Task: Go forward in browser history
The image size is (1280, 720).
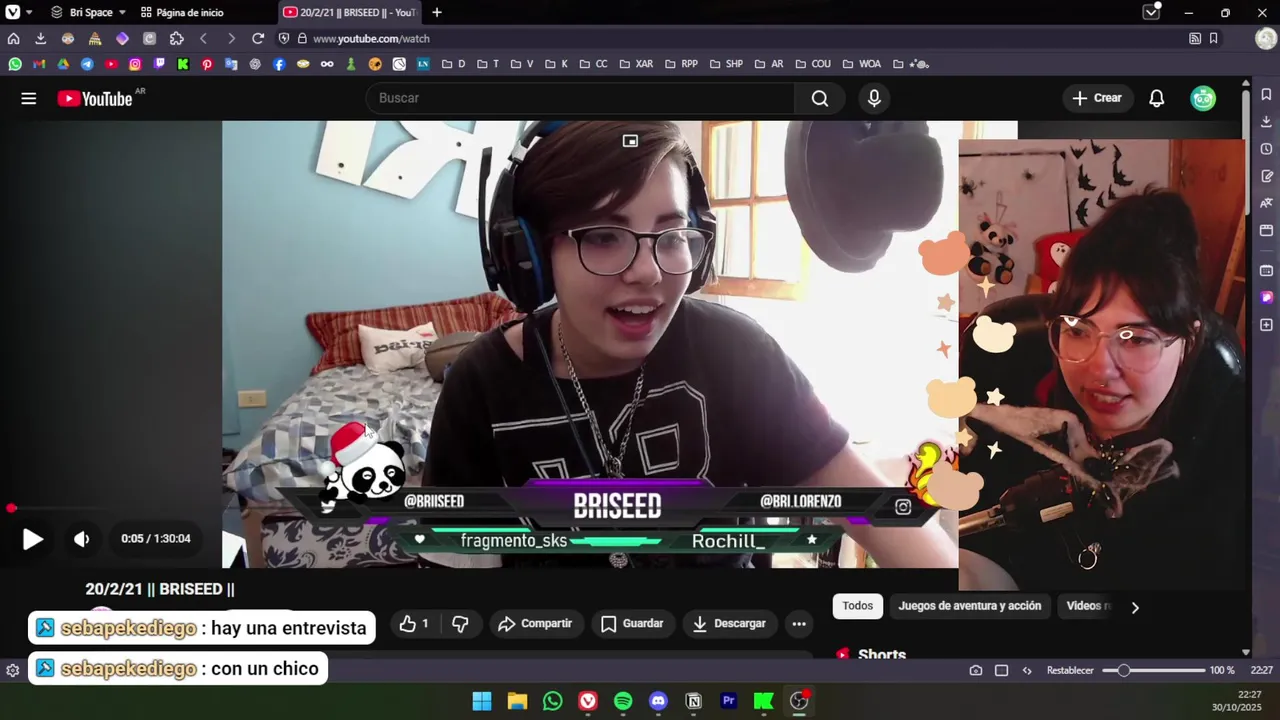Action: tap(231, 38)
